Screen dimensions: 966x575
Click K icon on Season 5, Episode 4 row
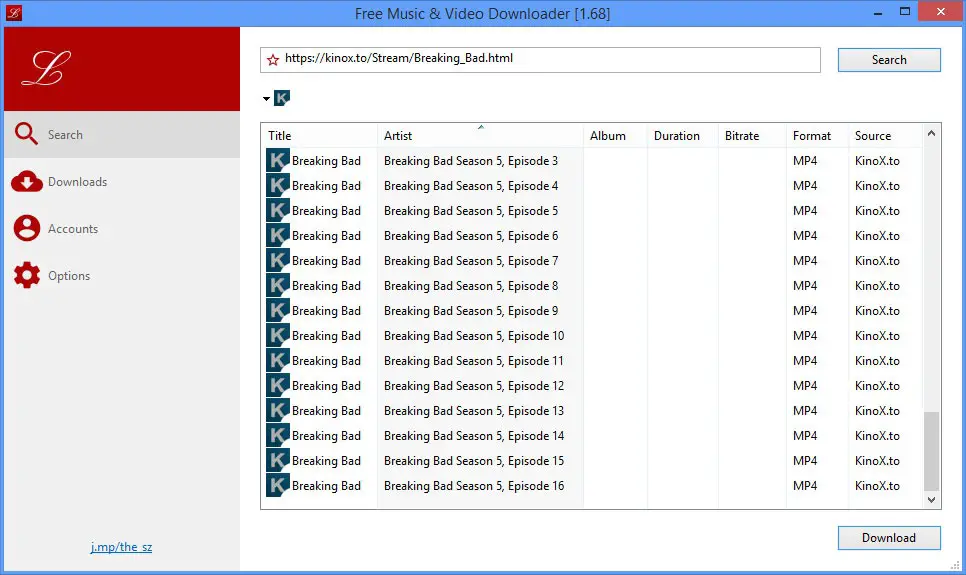[278, 186]
